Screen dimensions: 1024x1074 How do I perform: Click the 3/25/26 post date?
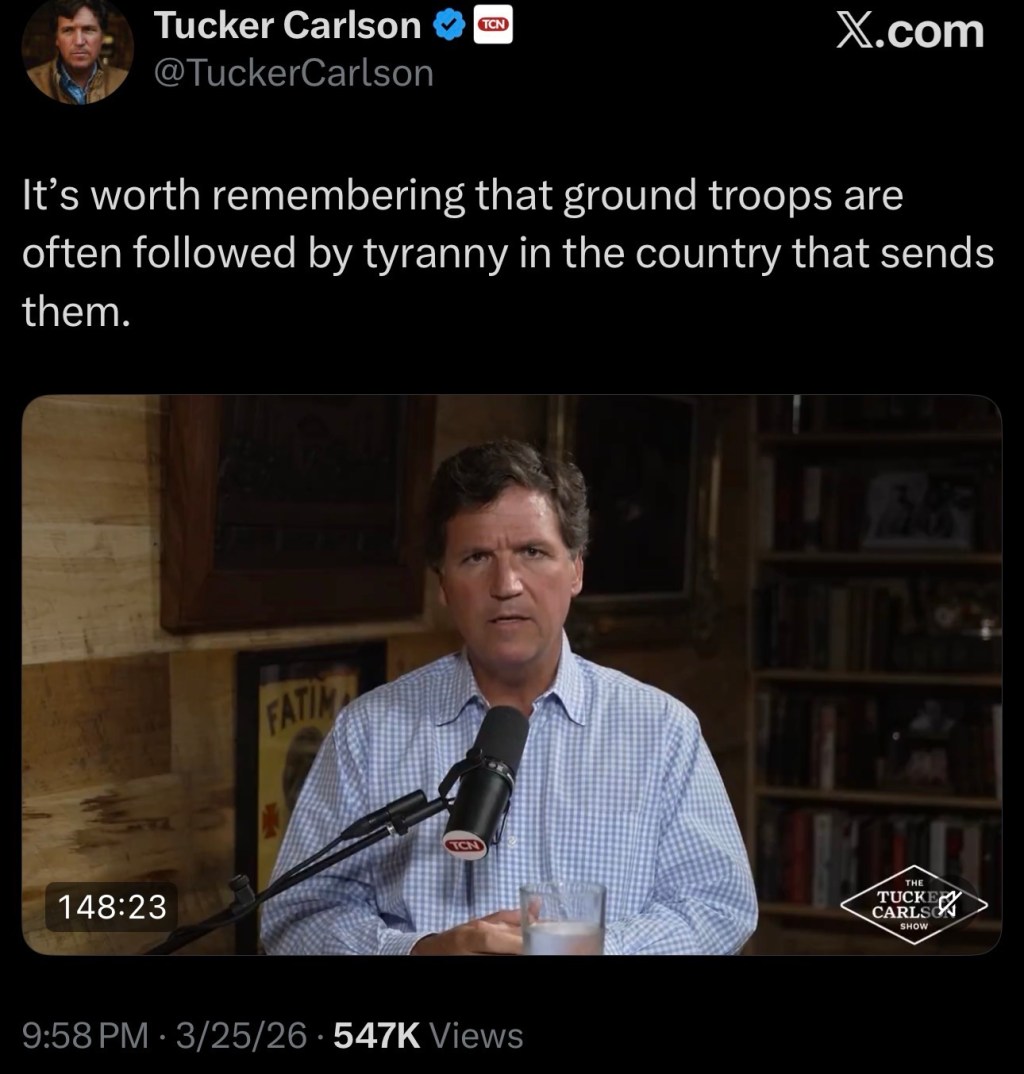point(241,1035)
